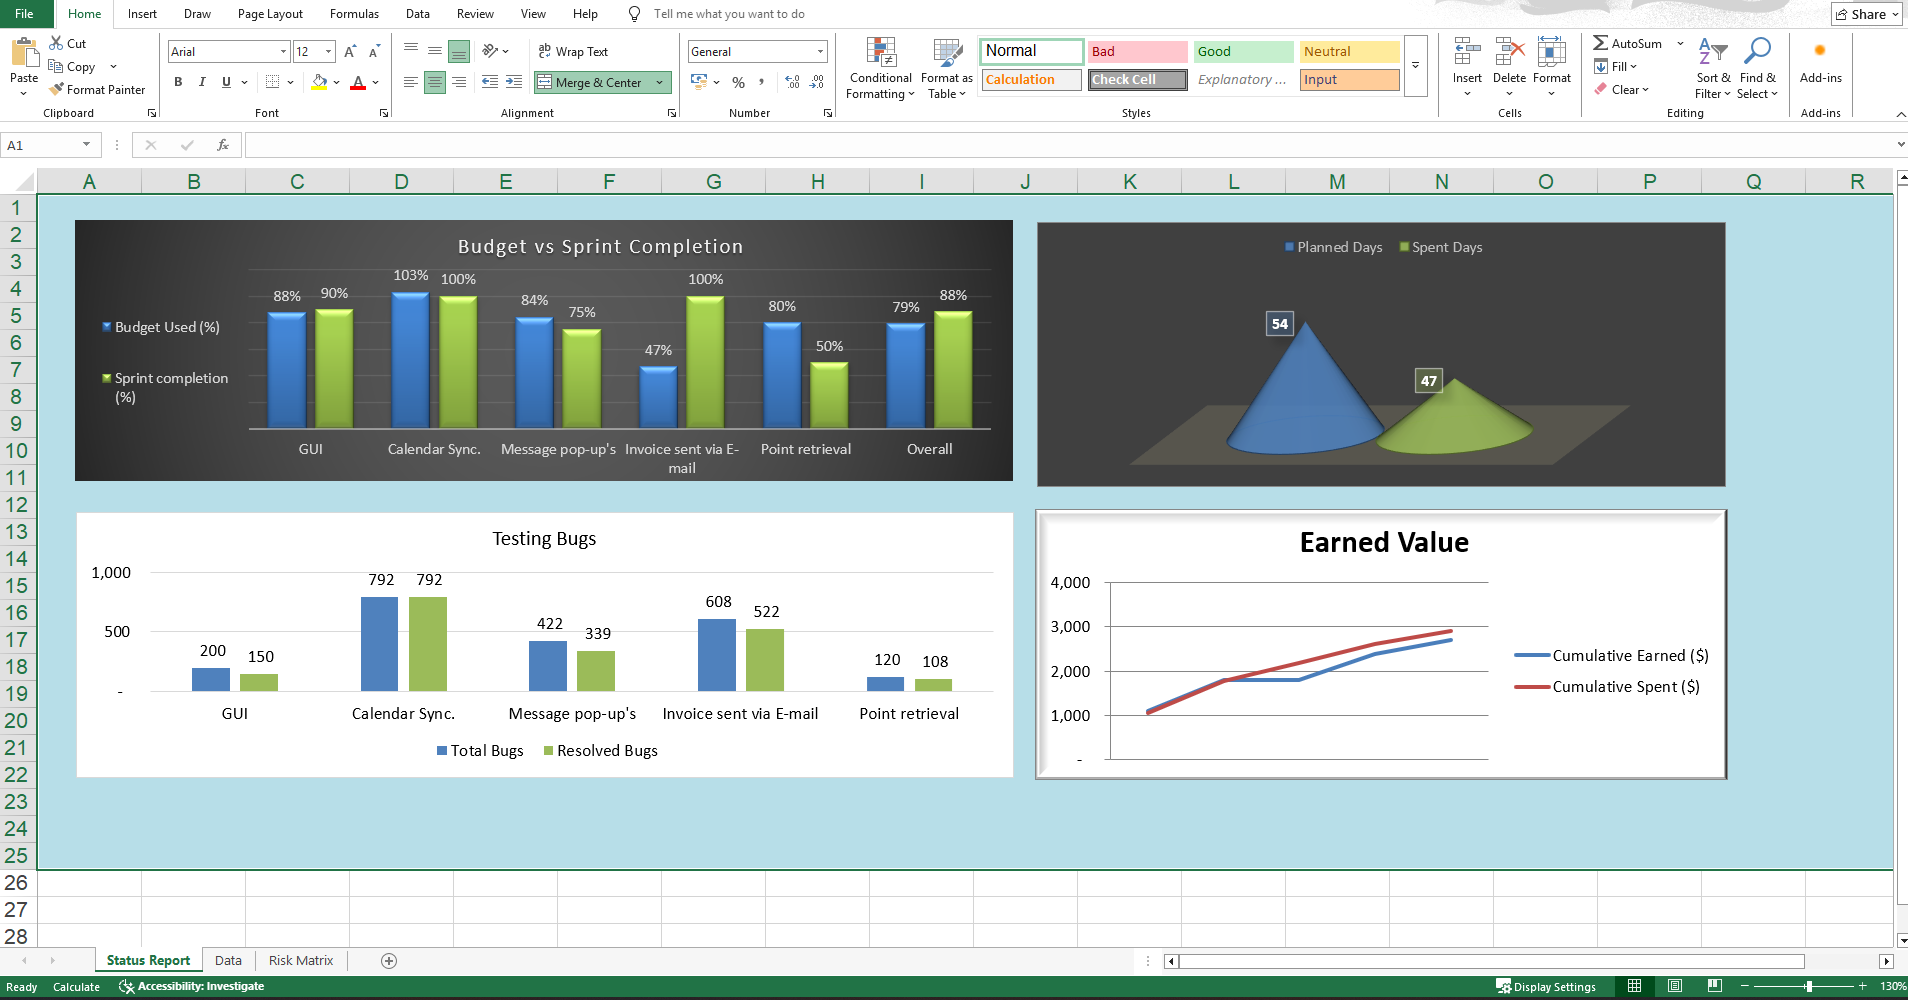Collapse the ribbon

[1900, 114]
